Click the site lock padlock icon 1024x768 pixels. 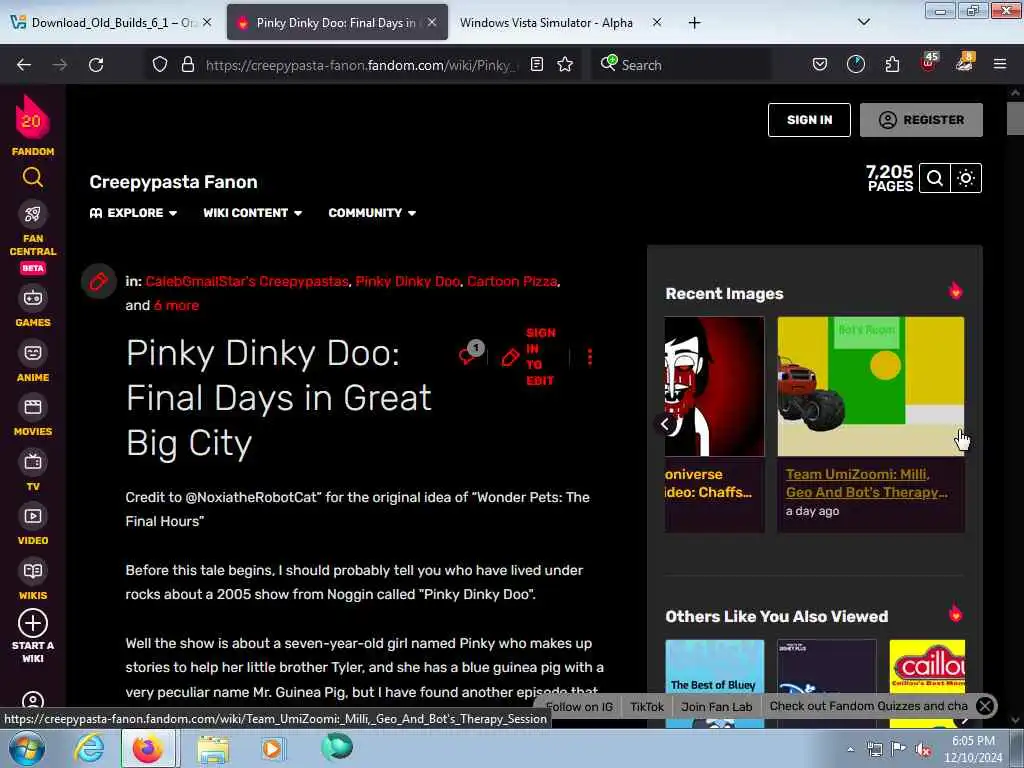(188, 65)
